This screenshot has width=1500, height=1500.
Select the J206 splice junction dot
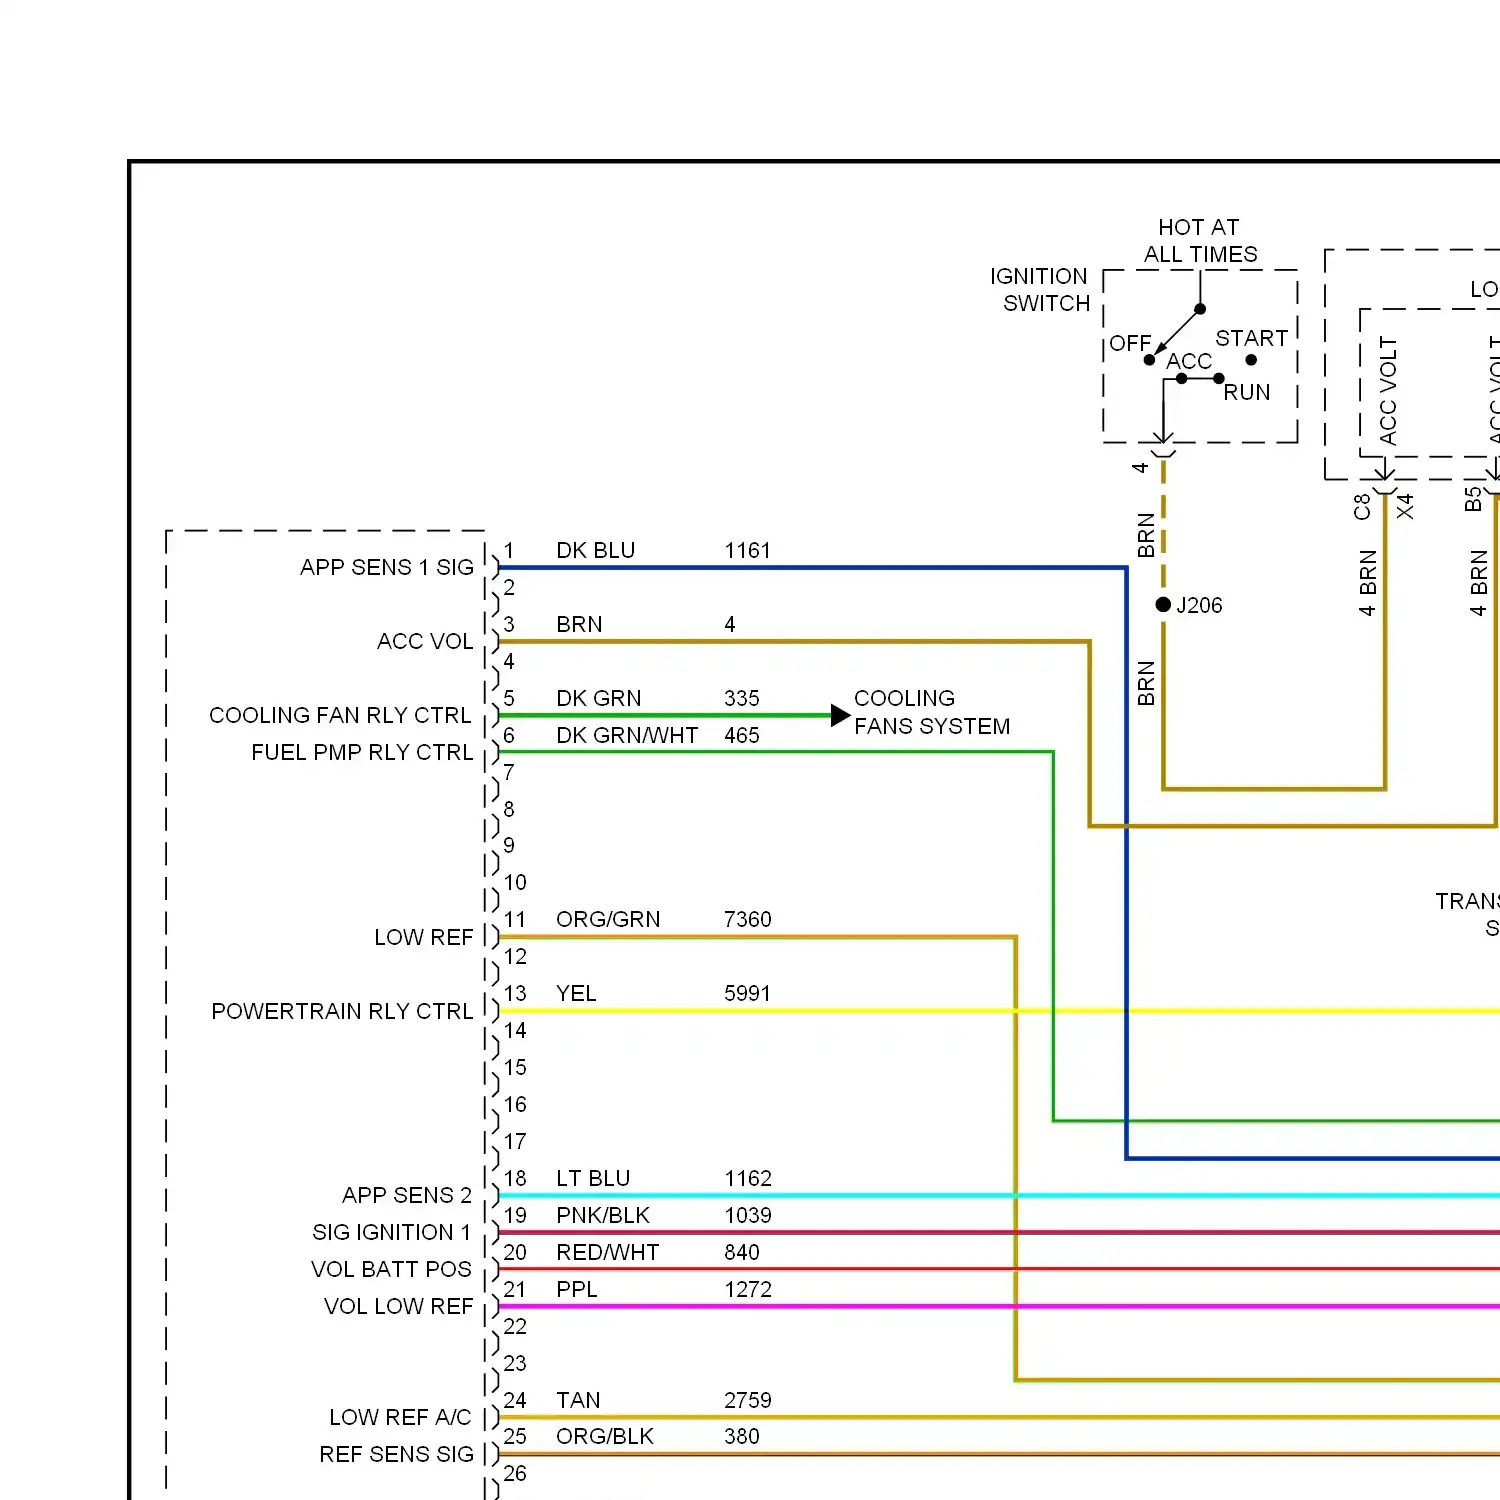(x=1163, y=604)
